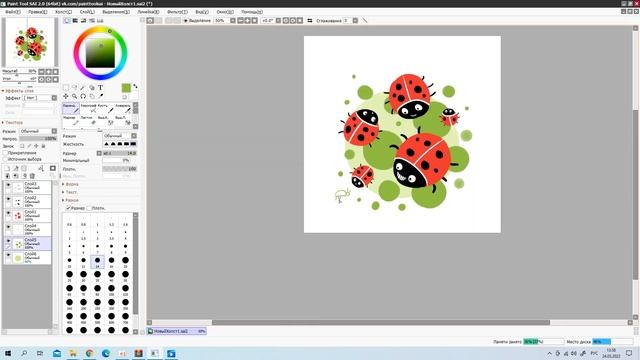
Task: Uncheck the Размер checkbox
Action: [68, 208]
